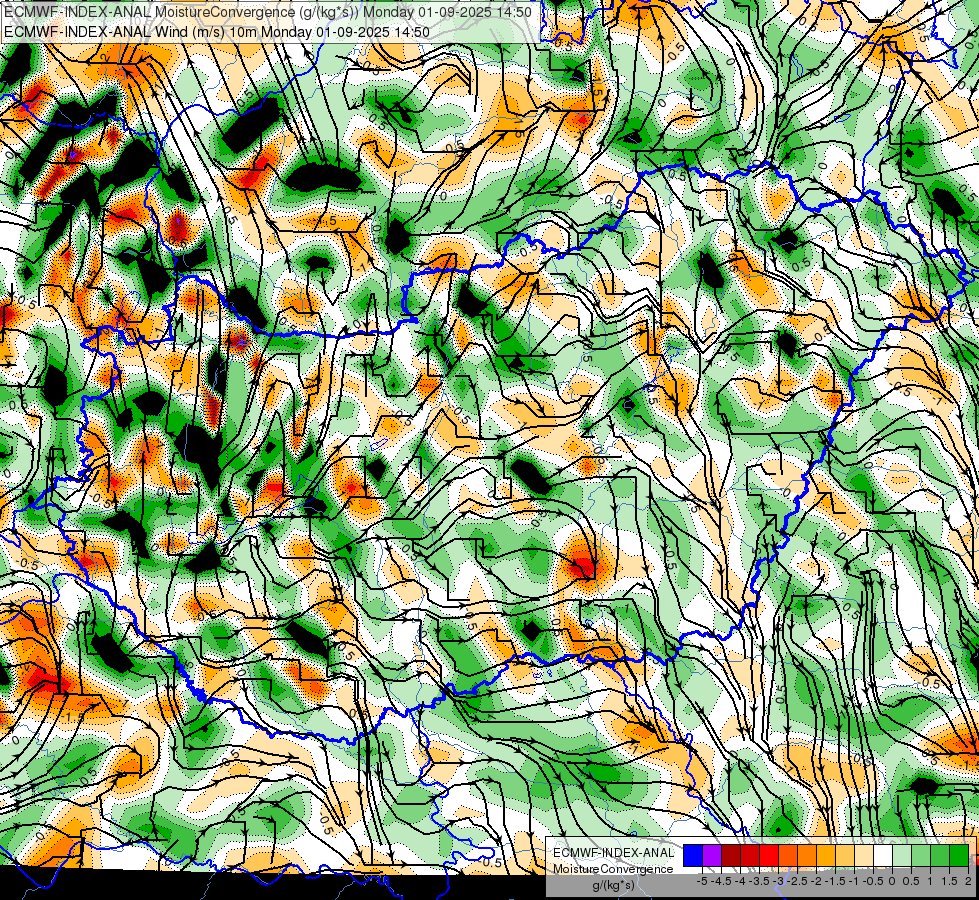Select the orange-red swatch between -3 and -2.5
979x900 pixels.
[788, 856]
